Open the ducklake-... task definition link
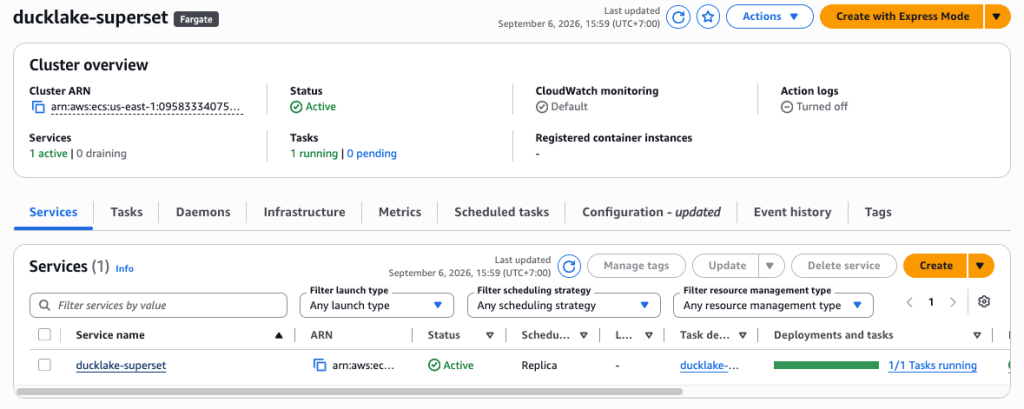Image resolution: width=1024 pixels, height=409 pixels. (x=709, y=365)
